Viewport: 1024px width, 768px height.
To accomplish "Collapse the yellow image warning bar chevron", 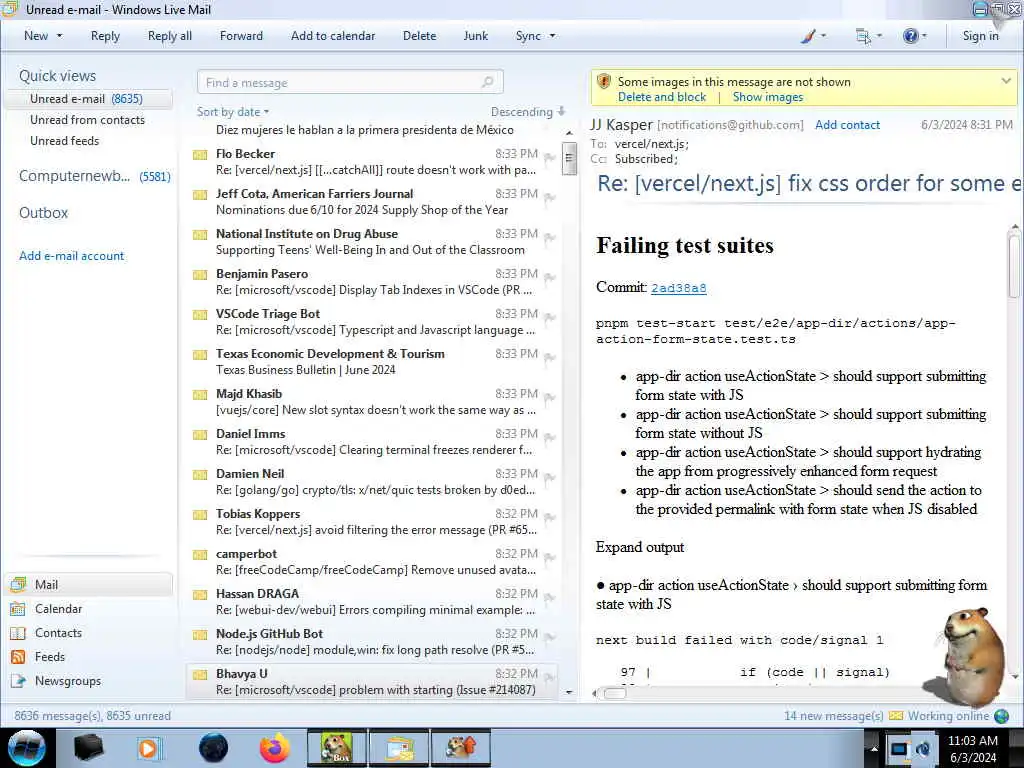I will (x=1006, y=81).
